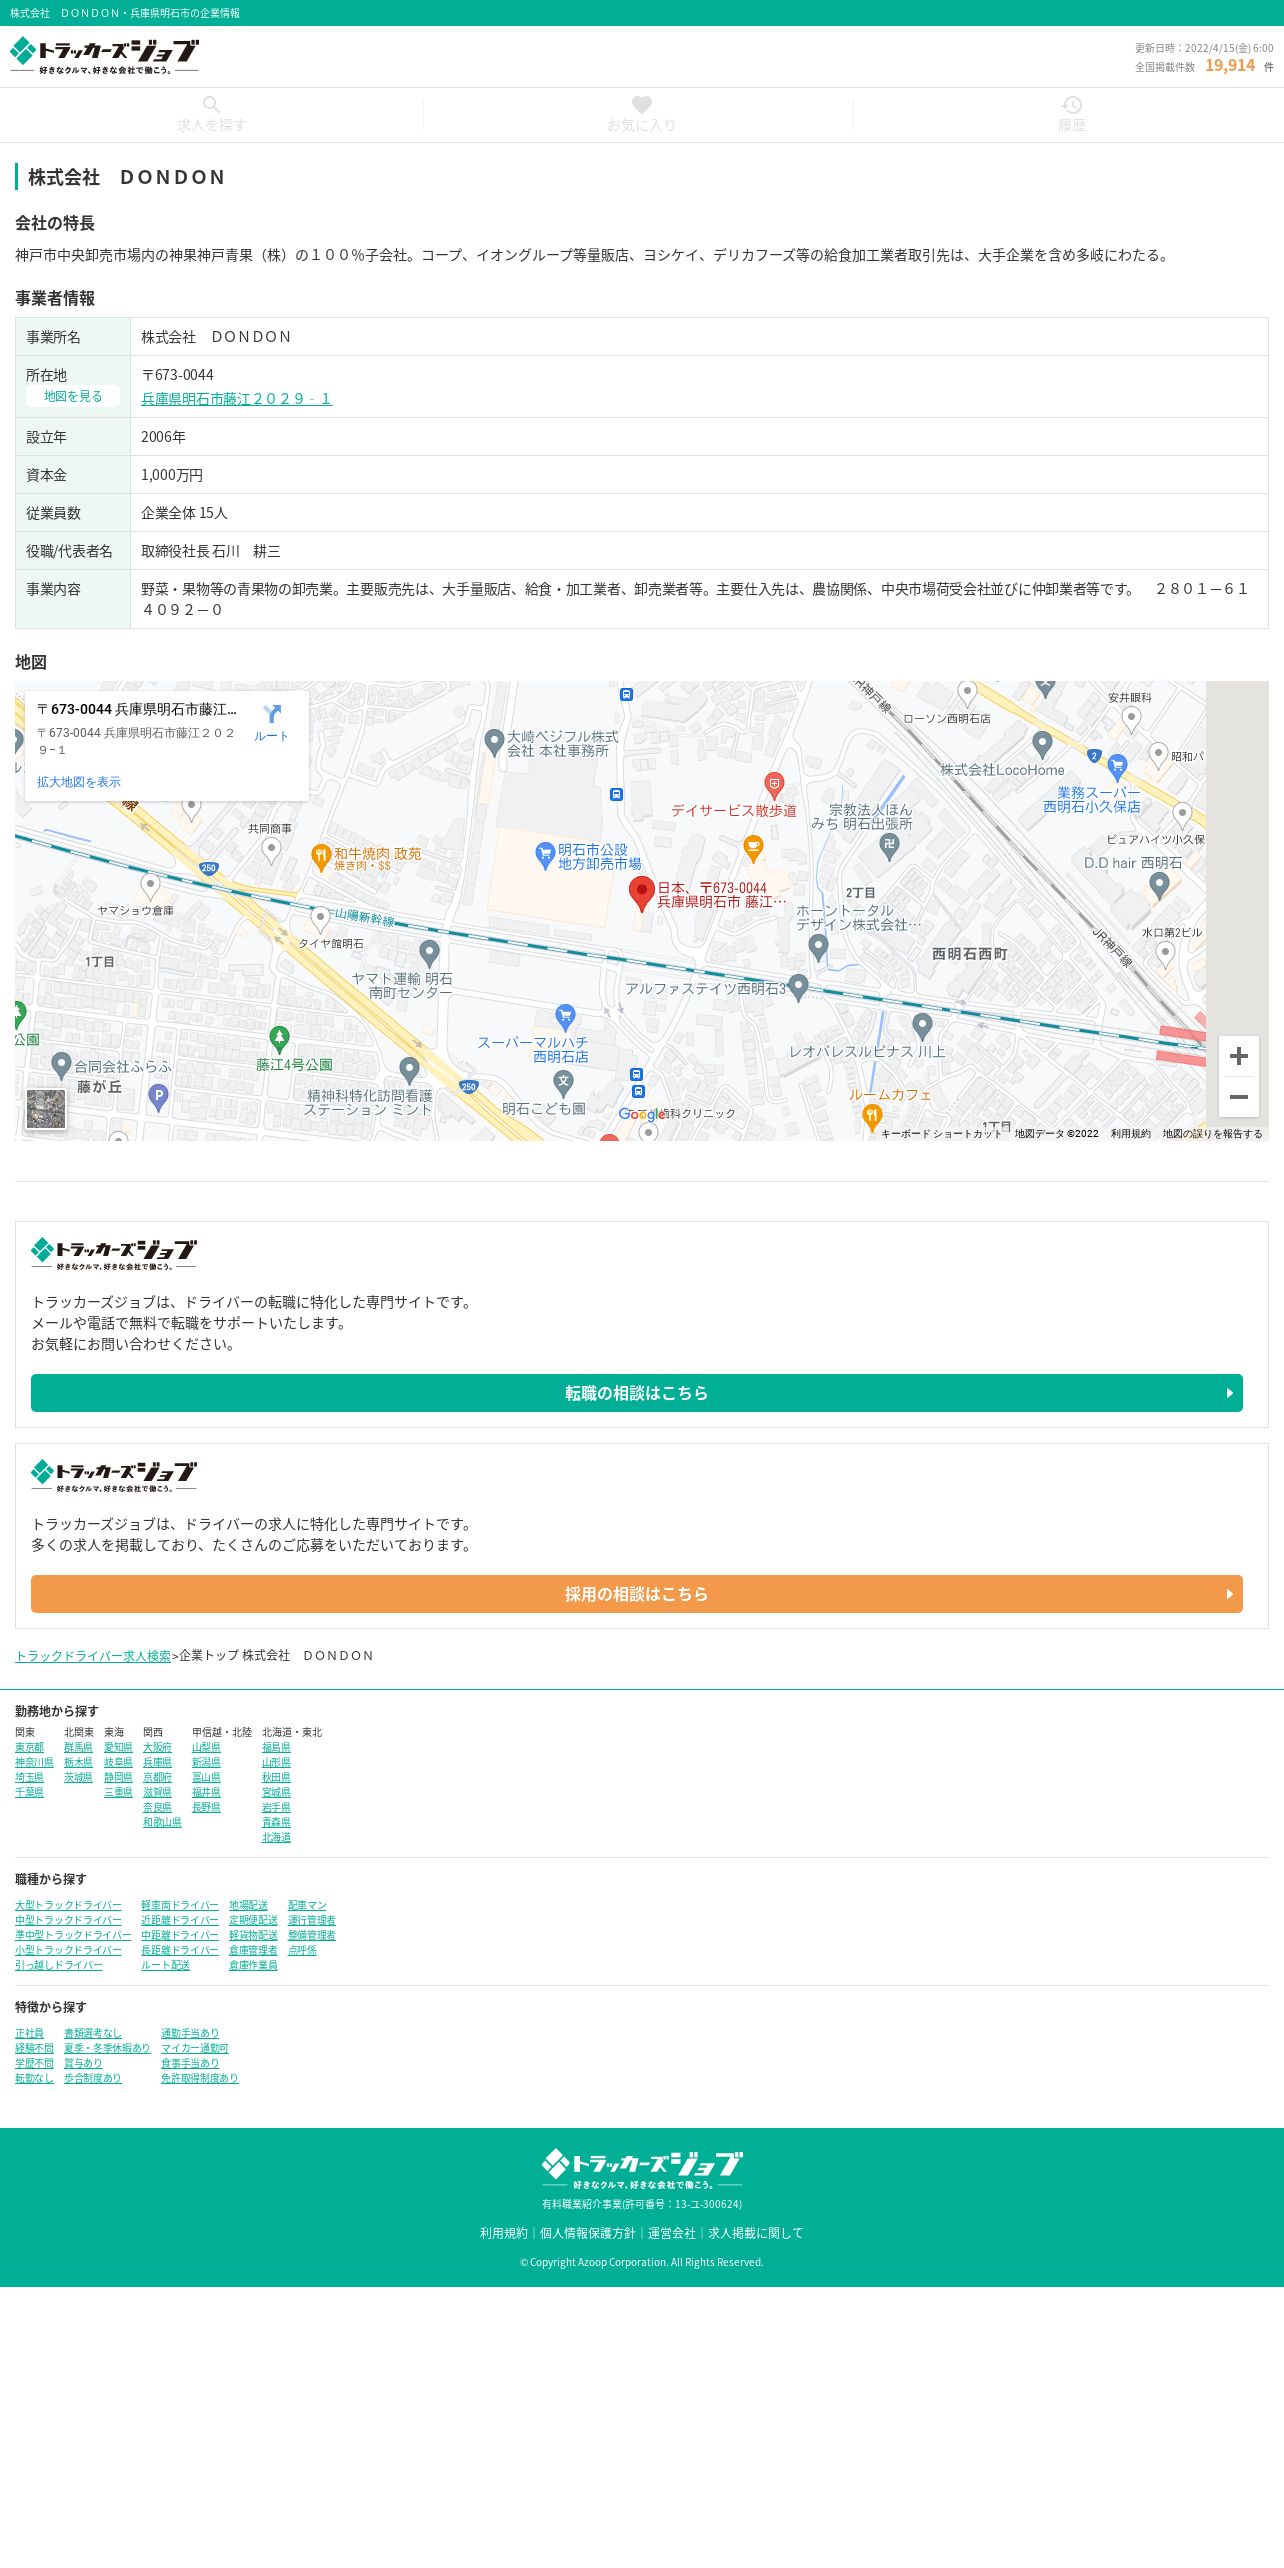Click the Google logo on the map
The height and width of the screenshot is (2568, 1284).
click(641, 1114)
